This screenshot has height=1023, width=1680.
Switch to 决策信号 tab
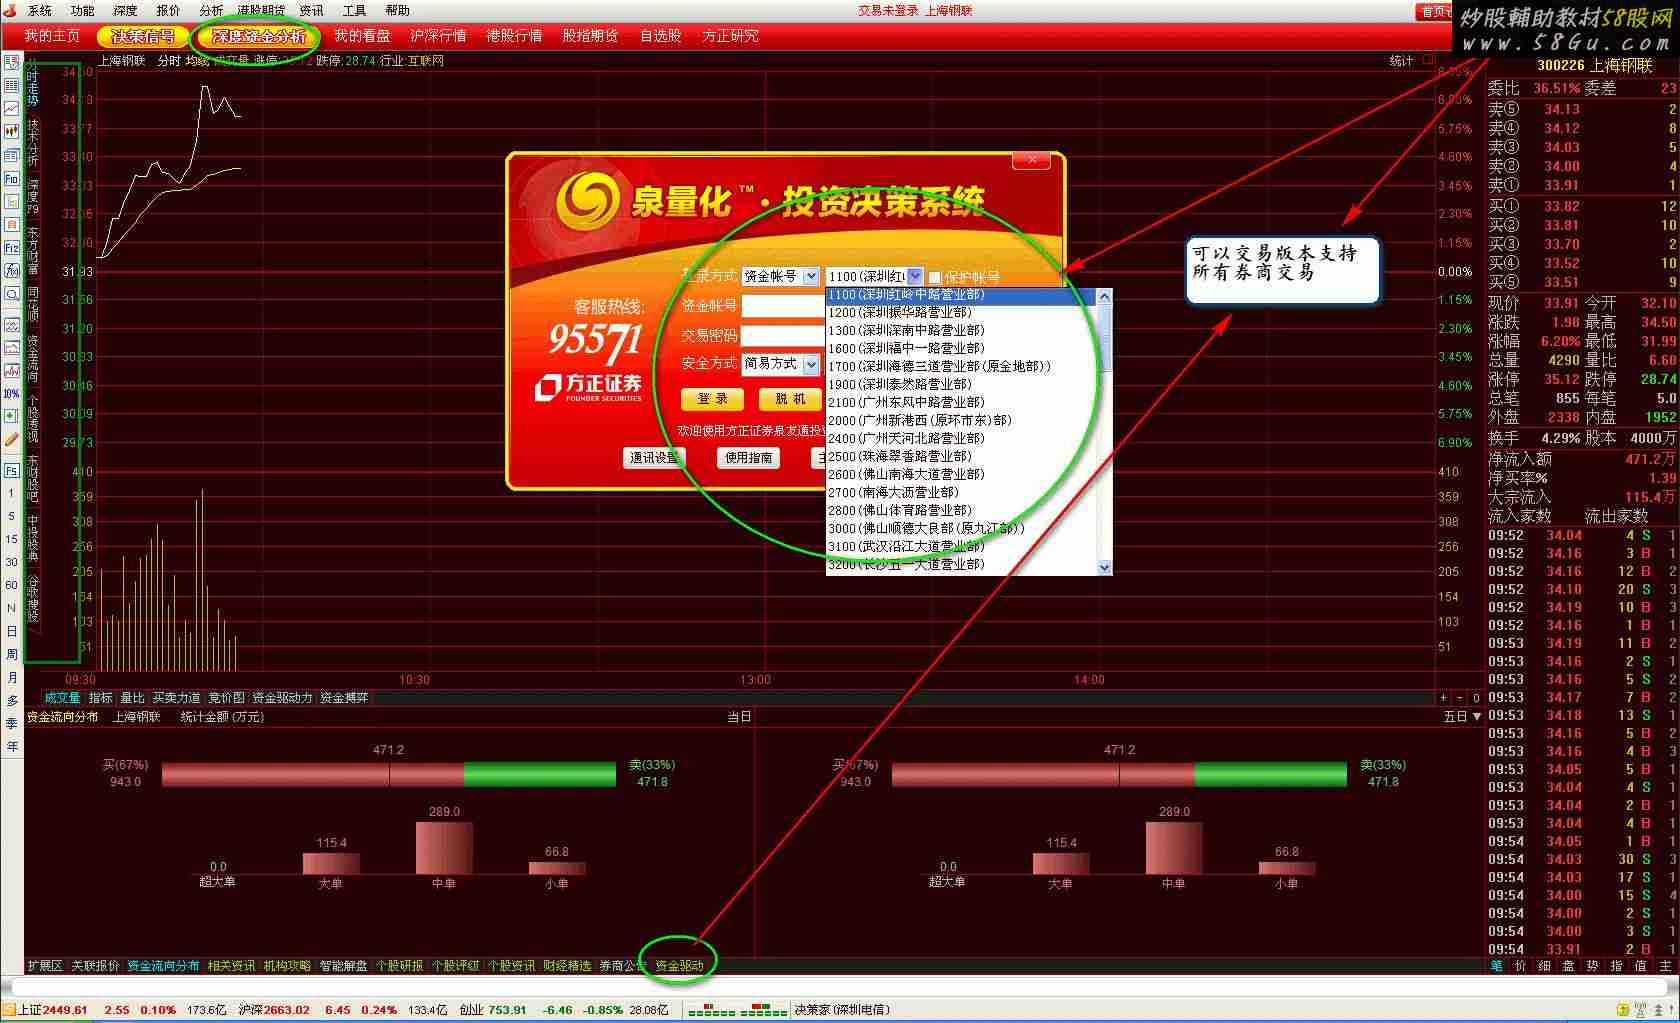click(x=143, y=36)
